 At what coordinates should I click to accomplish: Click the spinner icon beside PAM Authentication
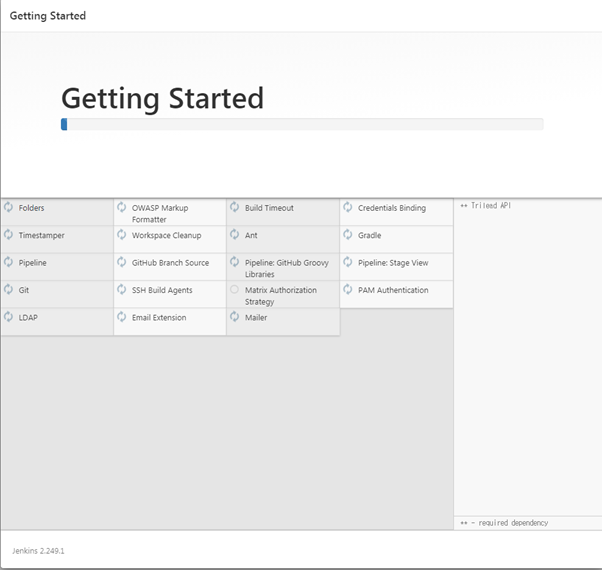[348, 289]
